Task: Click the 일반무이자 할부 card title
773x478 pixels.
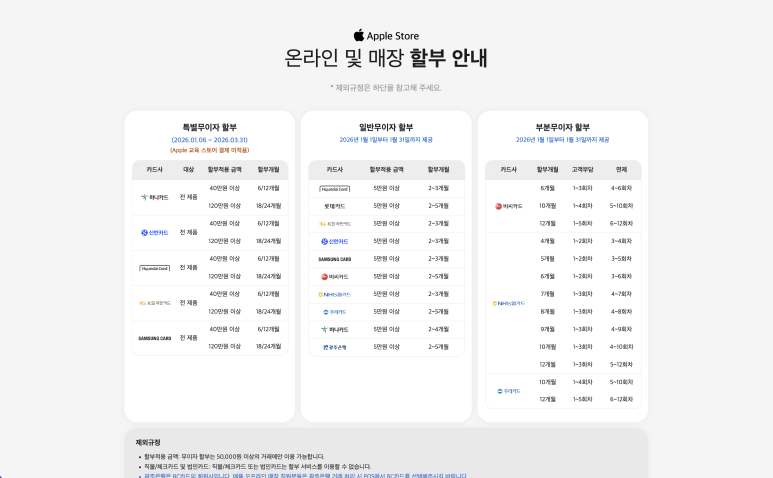Action: tap(386, 127)
